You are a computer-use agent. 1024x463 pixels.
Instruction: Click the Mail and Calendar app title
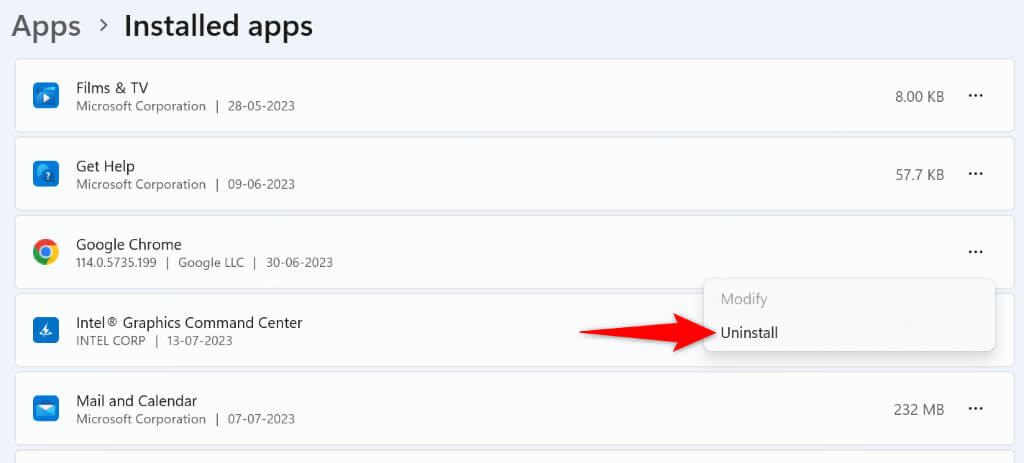click(x=136, y=400)
